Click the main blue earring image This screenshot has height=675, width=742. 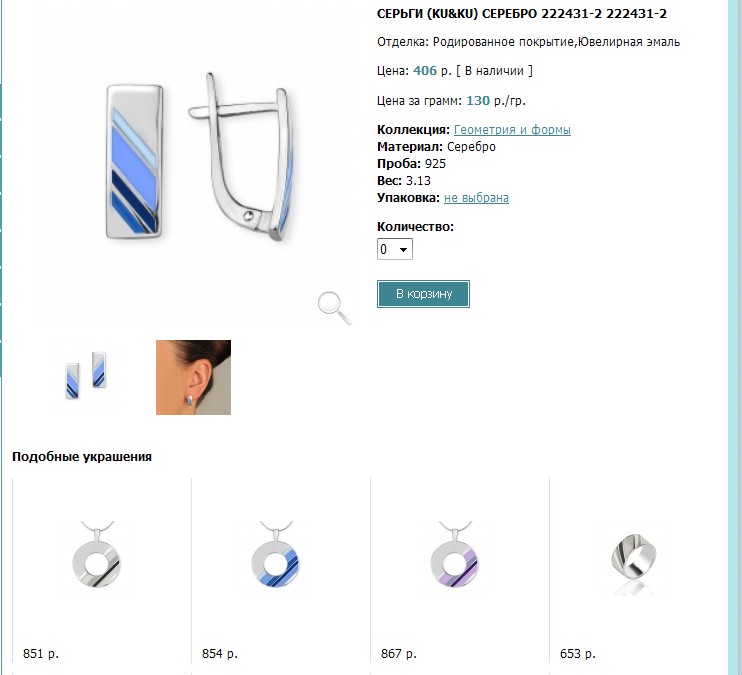point(134,162)
